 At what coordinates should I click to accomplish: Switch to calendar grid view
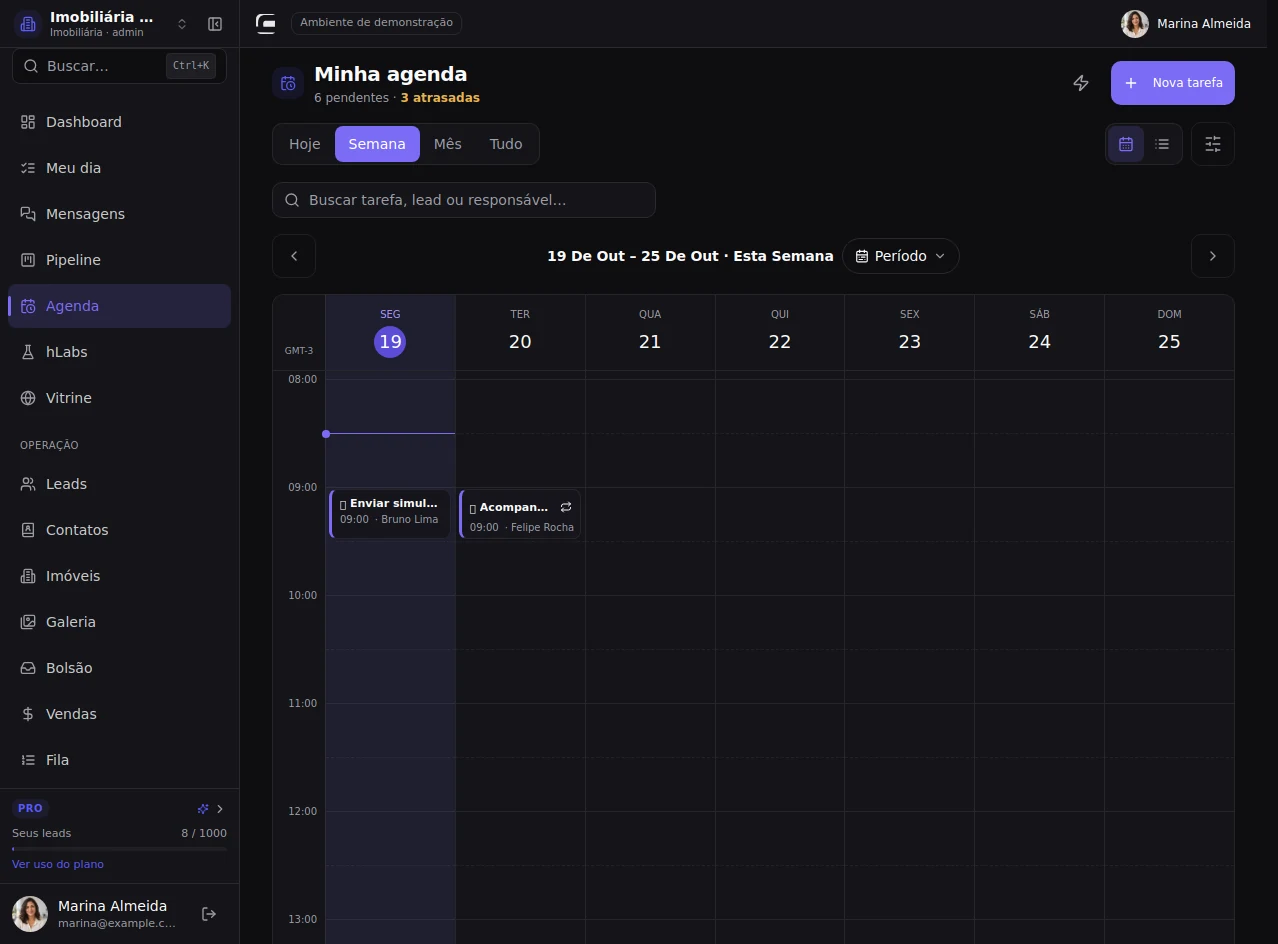coord(1126,144)
